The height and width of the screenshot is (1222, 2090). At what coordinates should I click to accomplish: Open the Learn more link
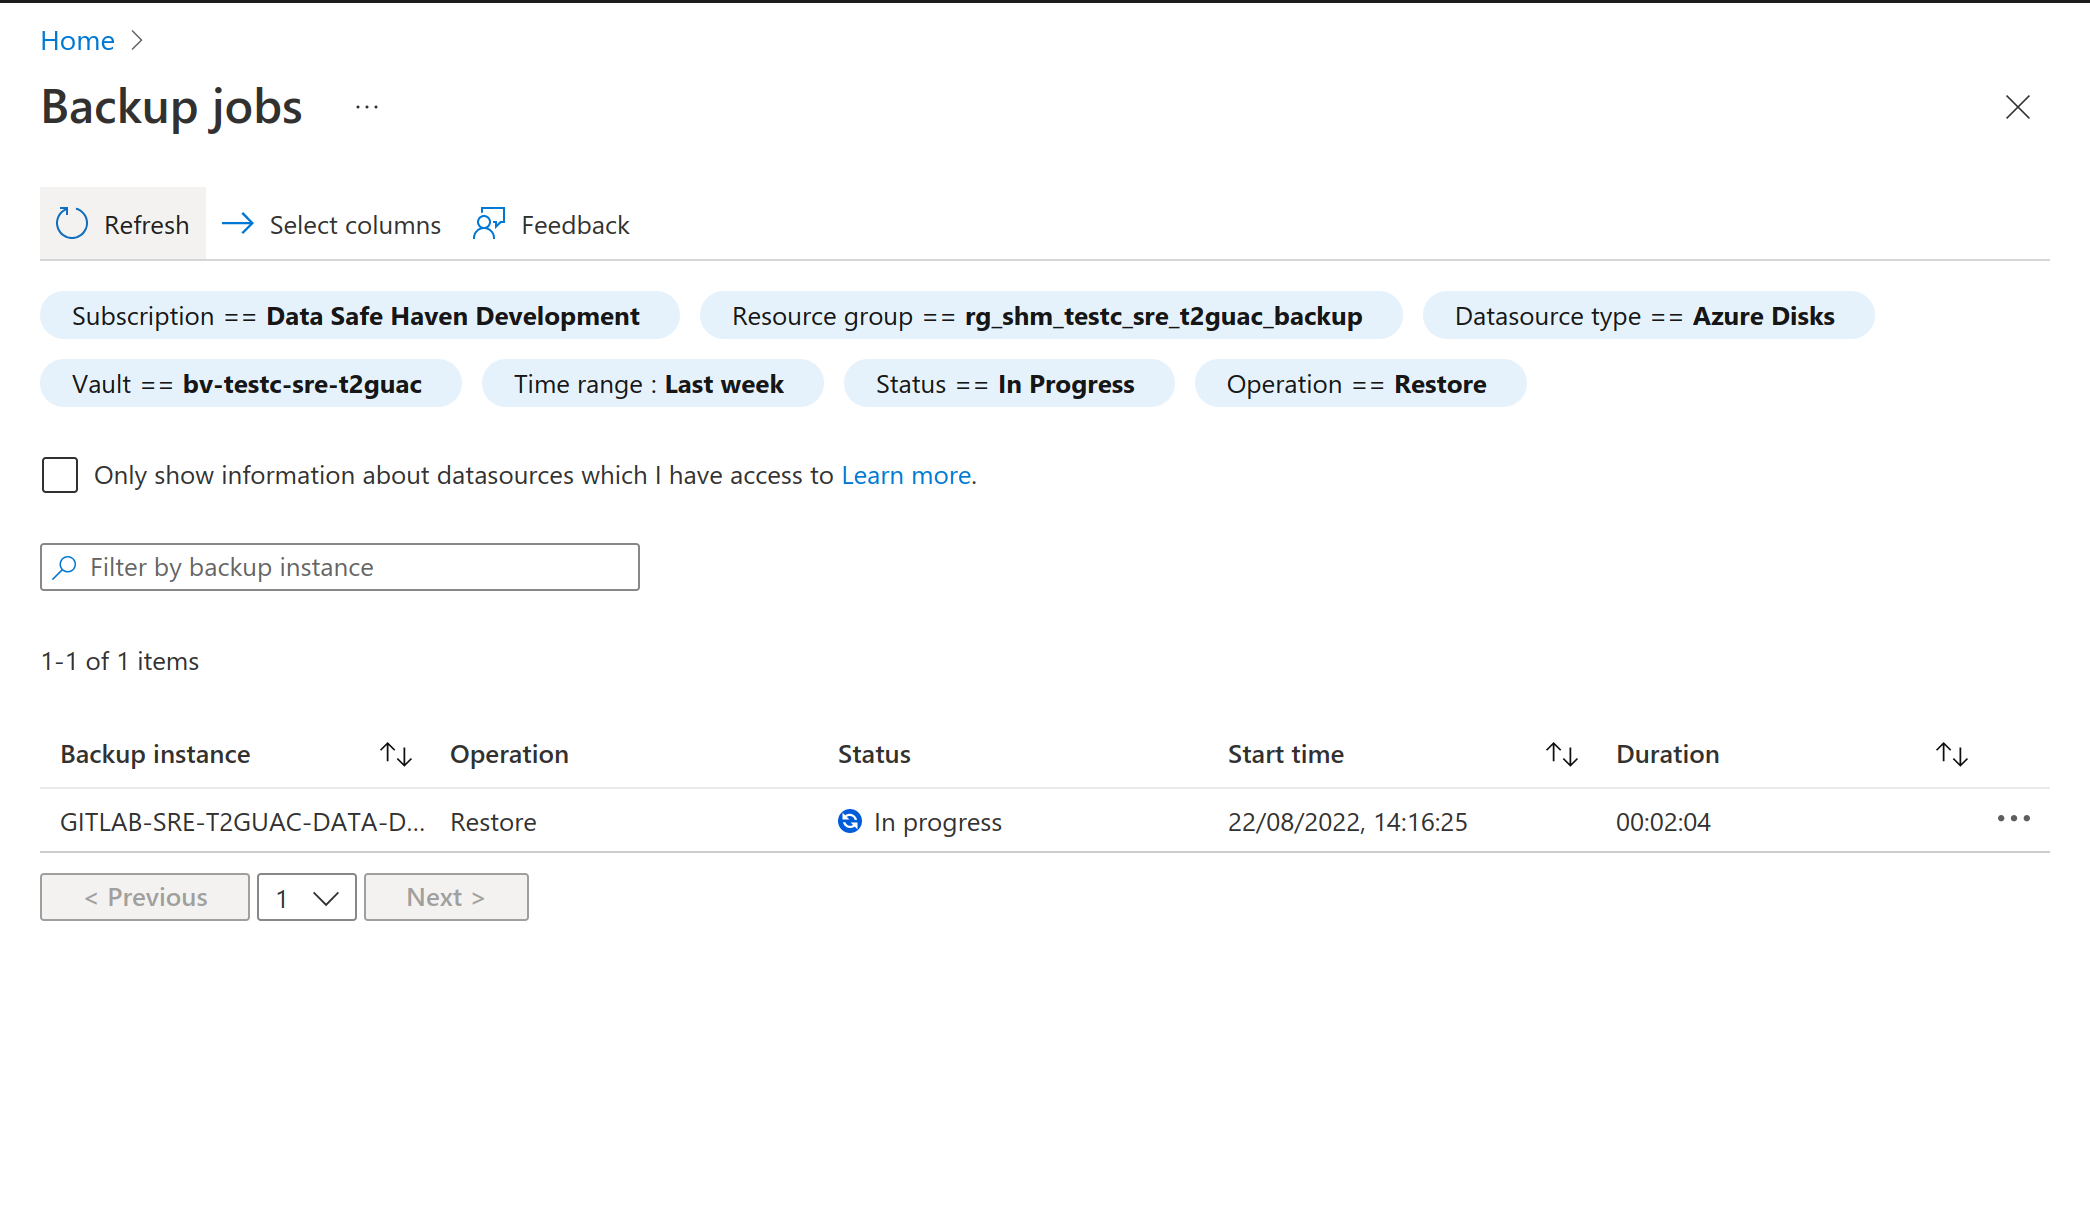[906, 475]
